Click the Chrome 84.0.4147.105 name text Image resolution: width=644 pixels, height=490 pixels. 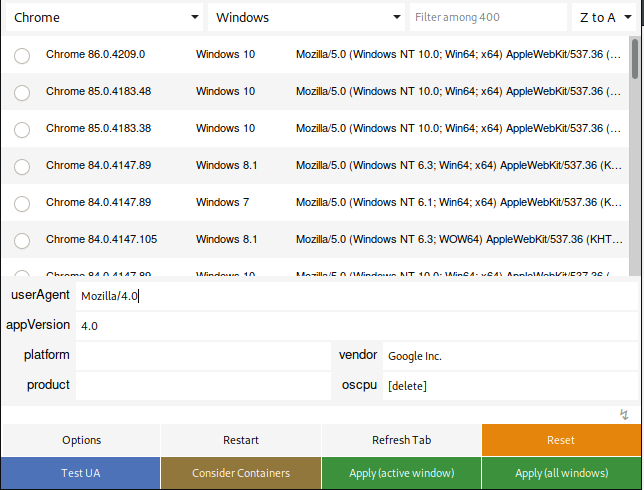click(101, 239)
